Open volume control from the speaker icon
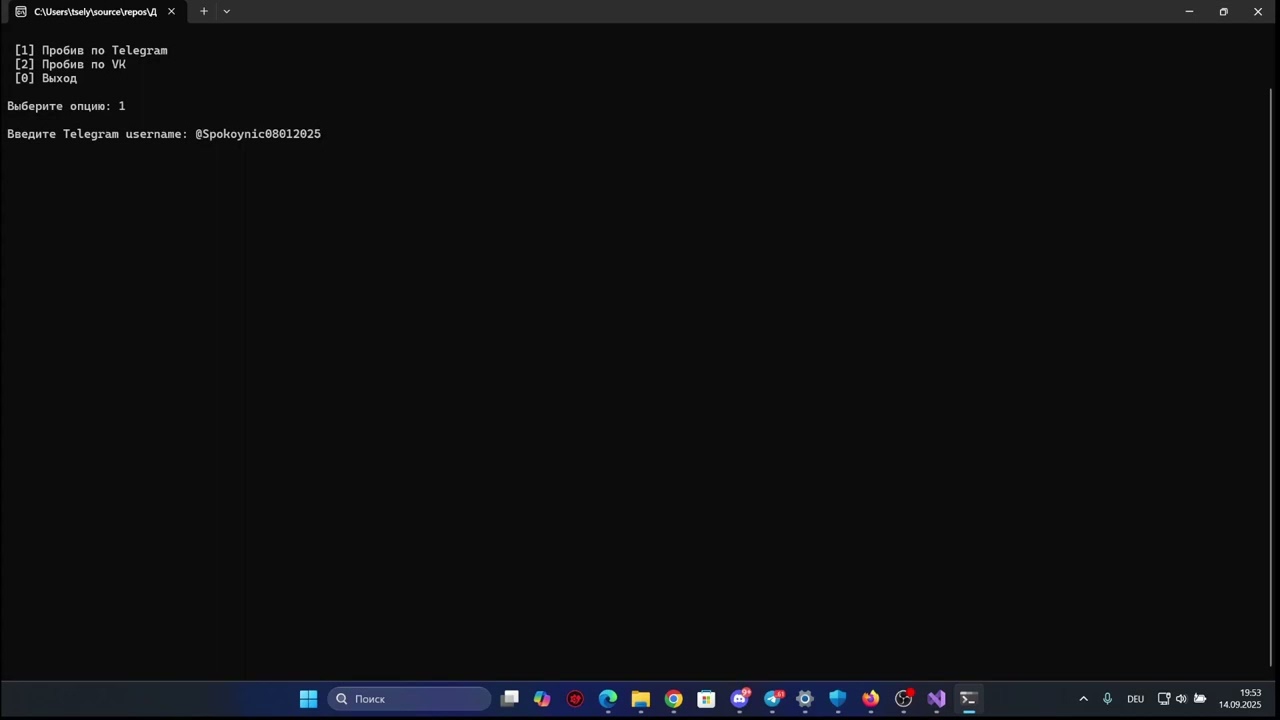1280x720 pixels. 1181,699
